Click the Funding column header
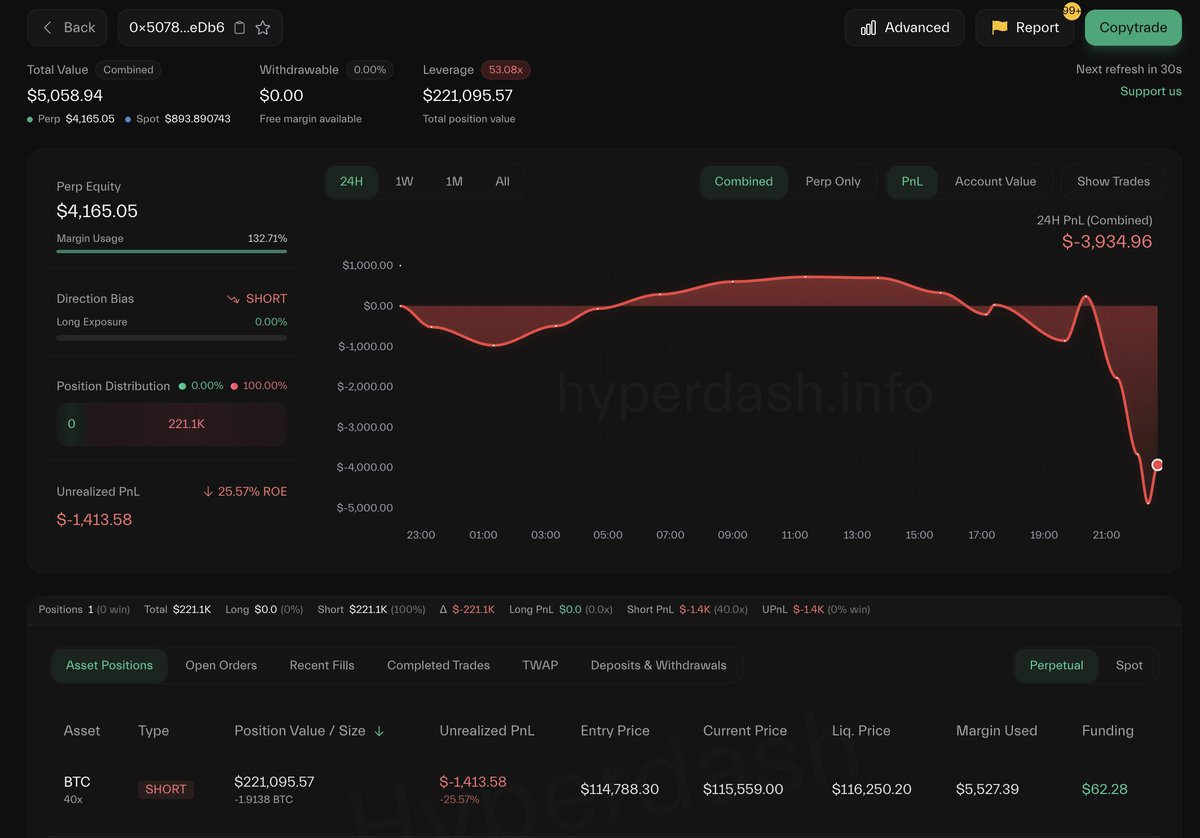The height and width of the screenshot is (838, 1200). pos(1108,731)
